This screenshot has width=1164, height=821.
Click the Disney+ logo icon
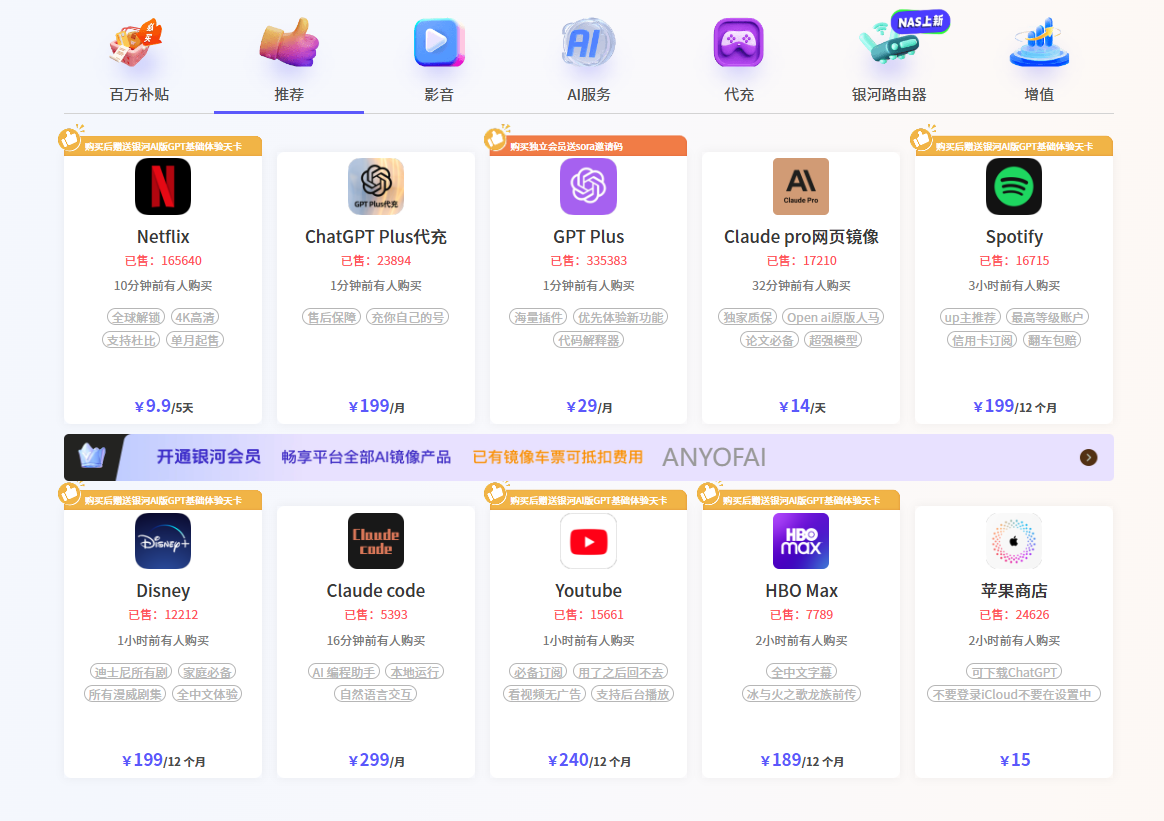tap(163, 541)
